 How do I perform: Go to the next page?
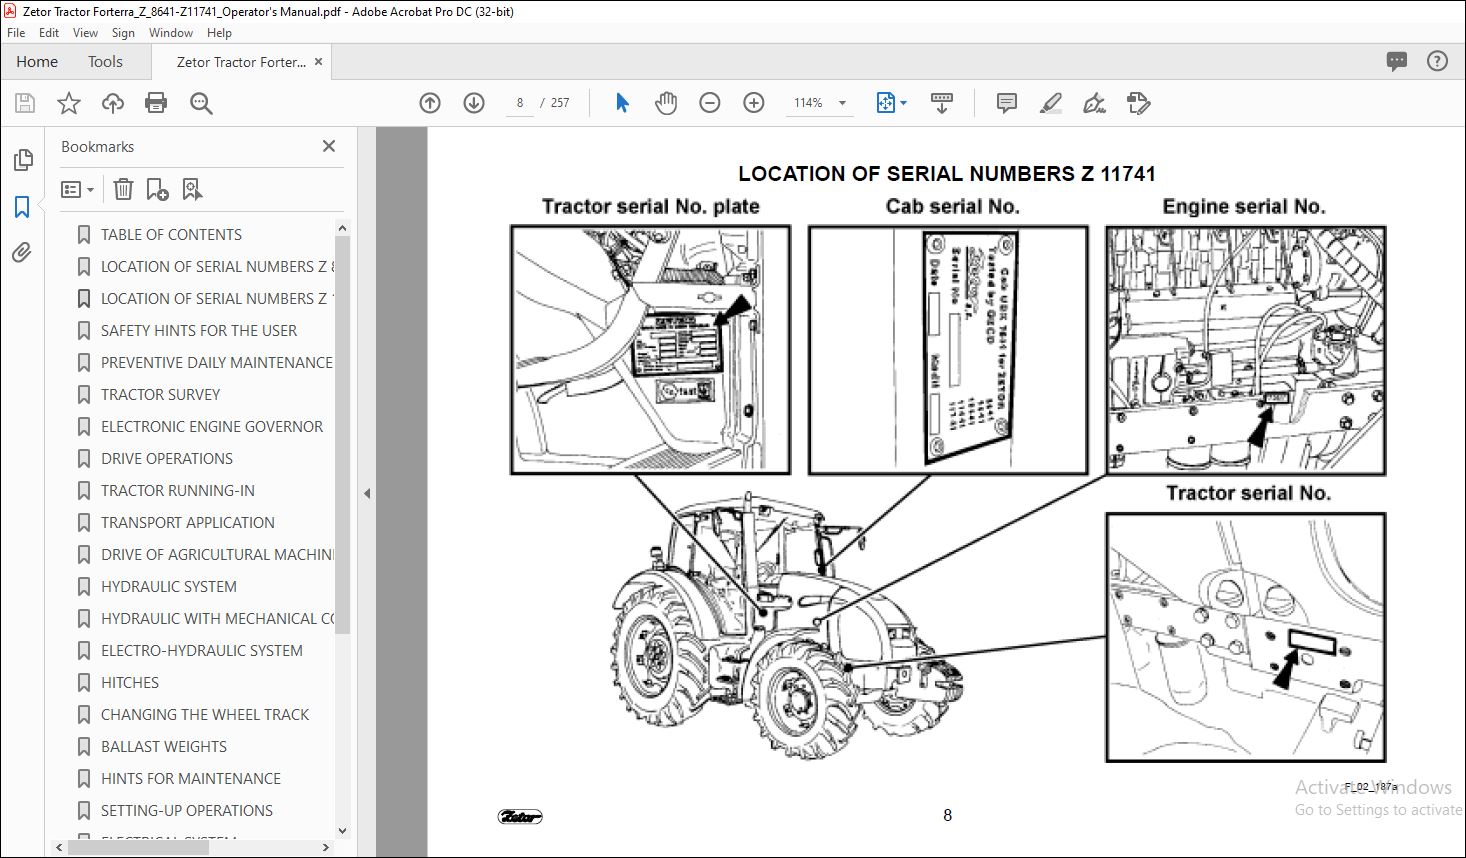tap(474, 103)
